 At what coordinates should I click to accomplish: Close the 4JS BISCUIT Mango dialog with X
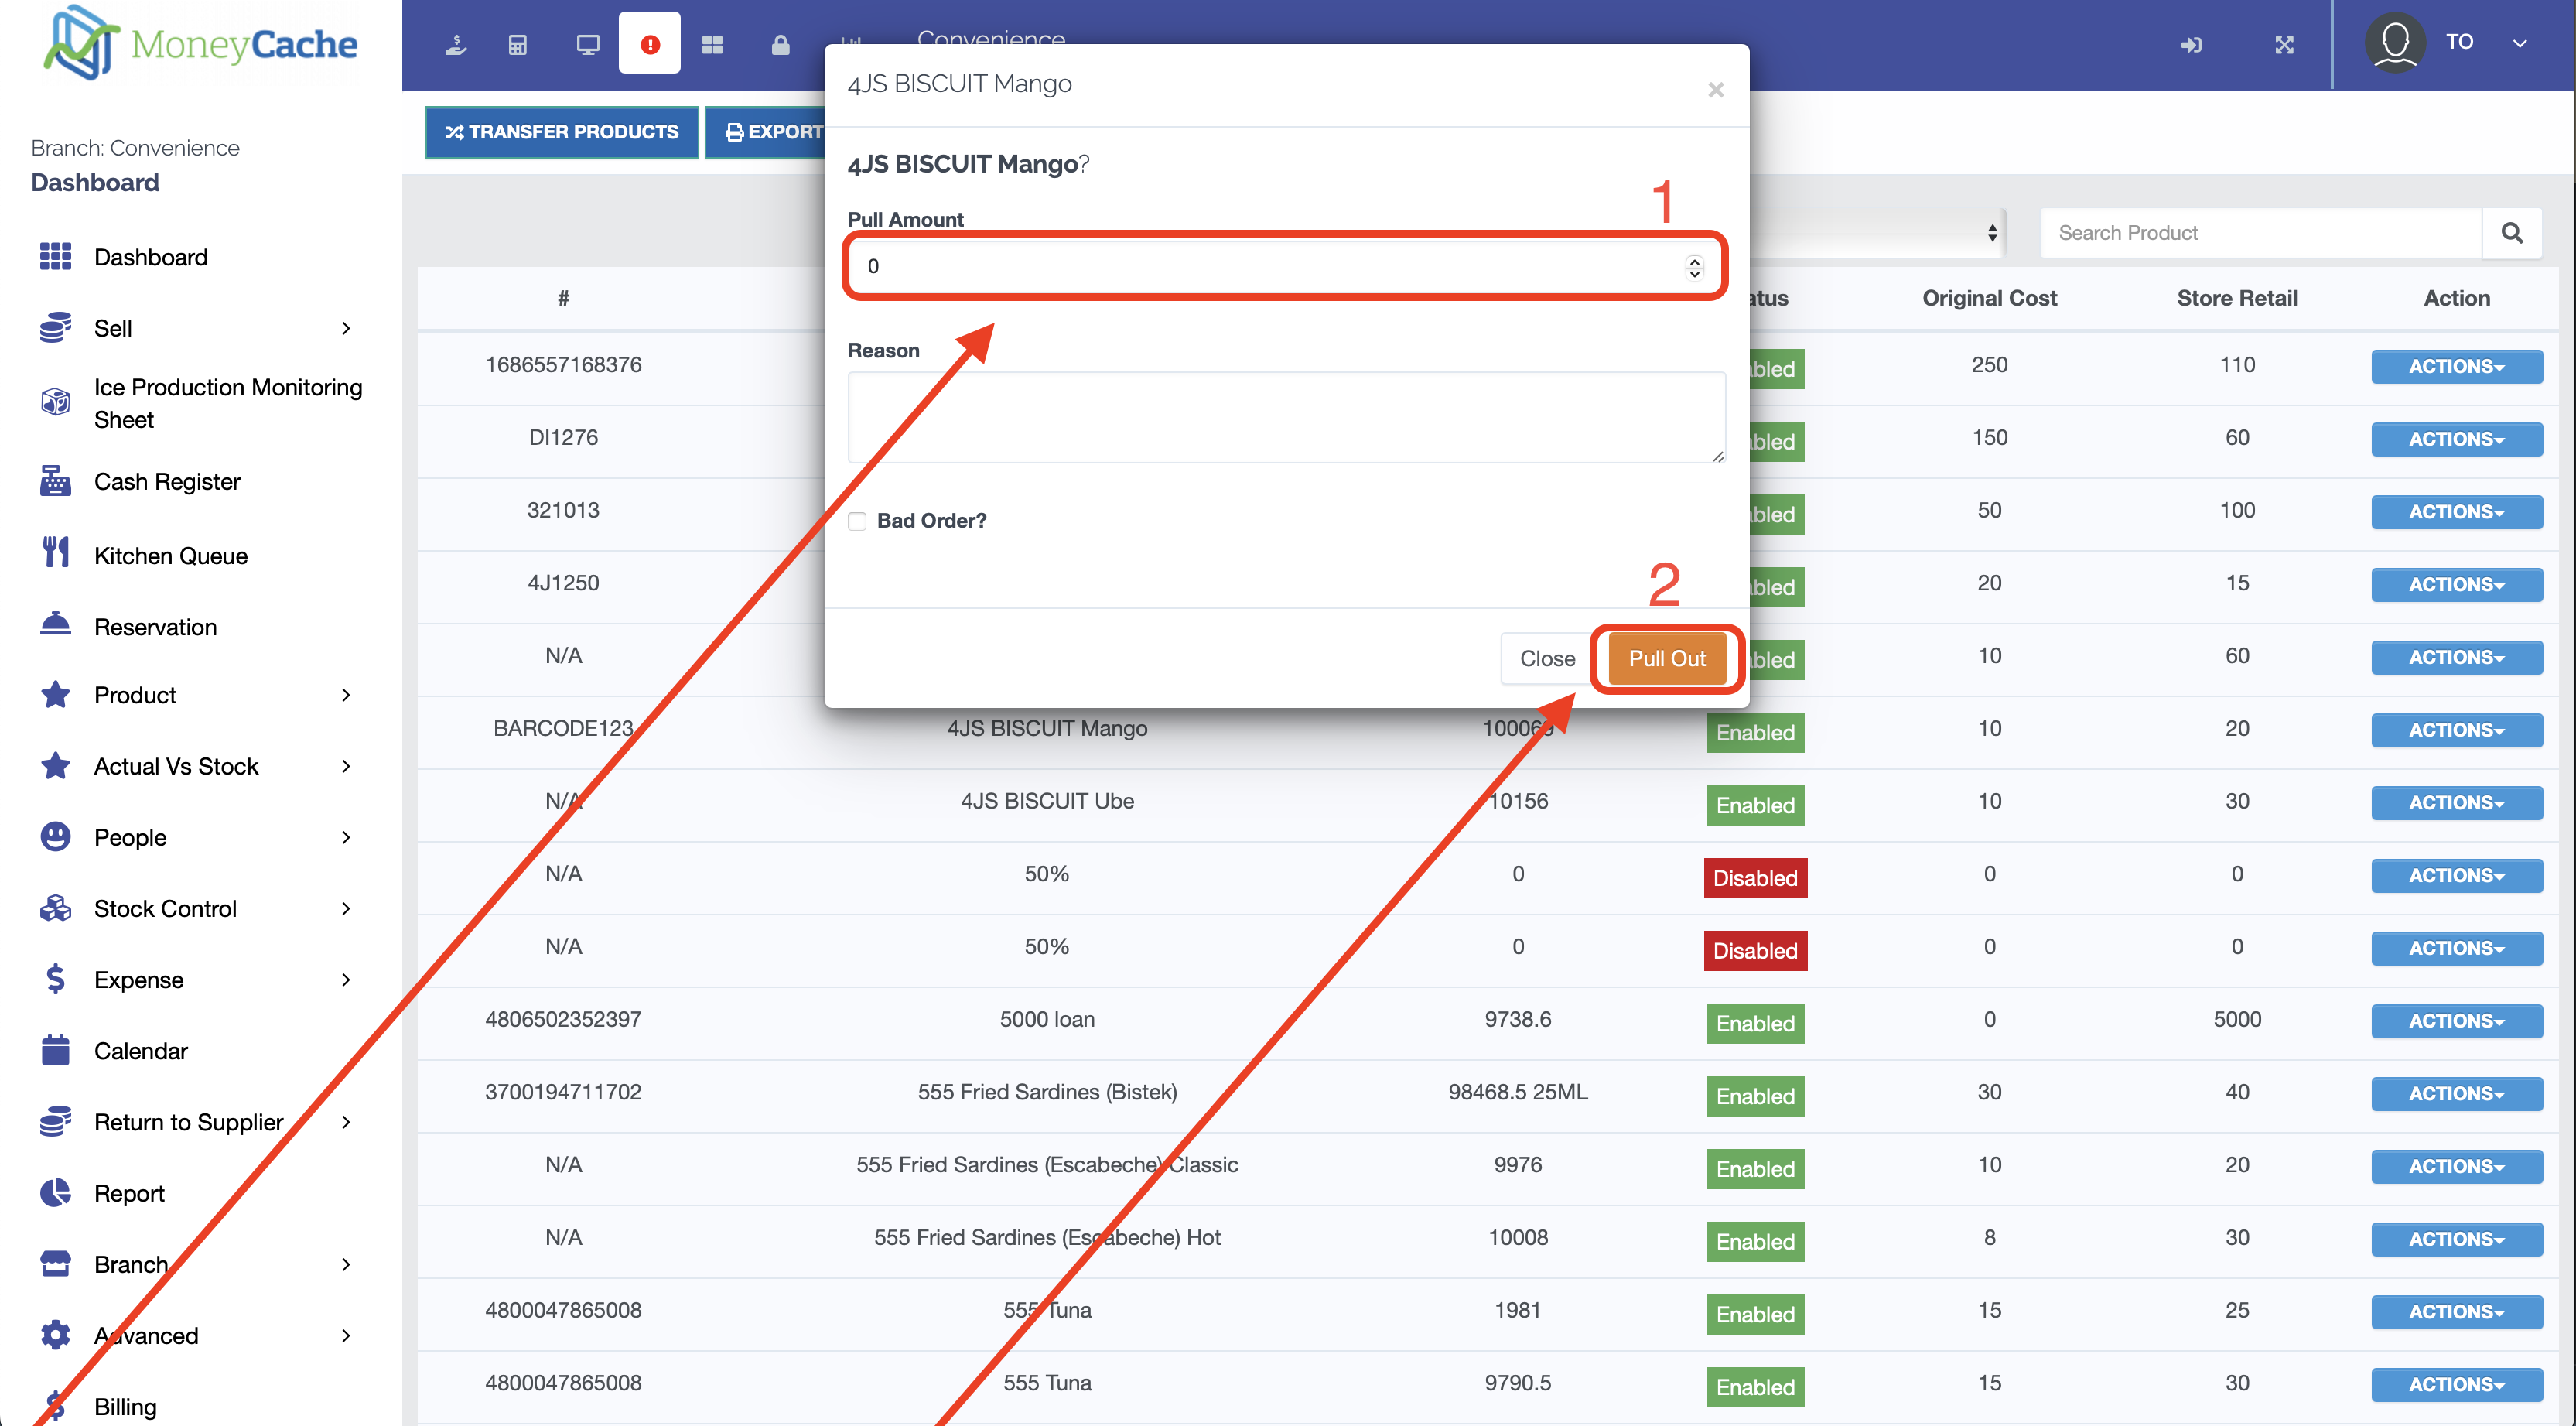1715,90
